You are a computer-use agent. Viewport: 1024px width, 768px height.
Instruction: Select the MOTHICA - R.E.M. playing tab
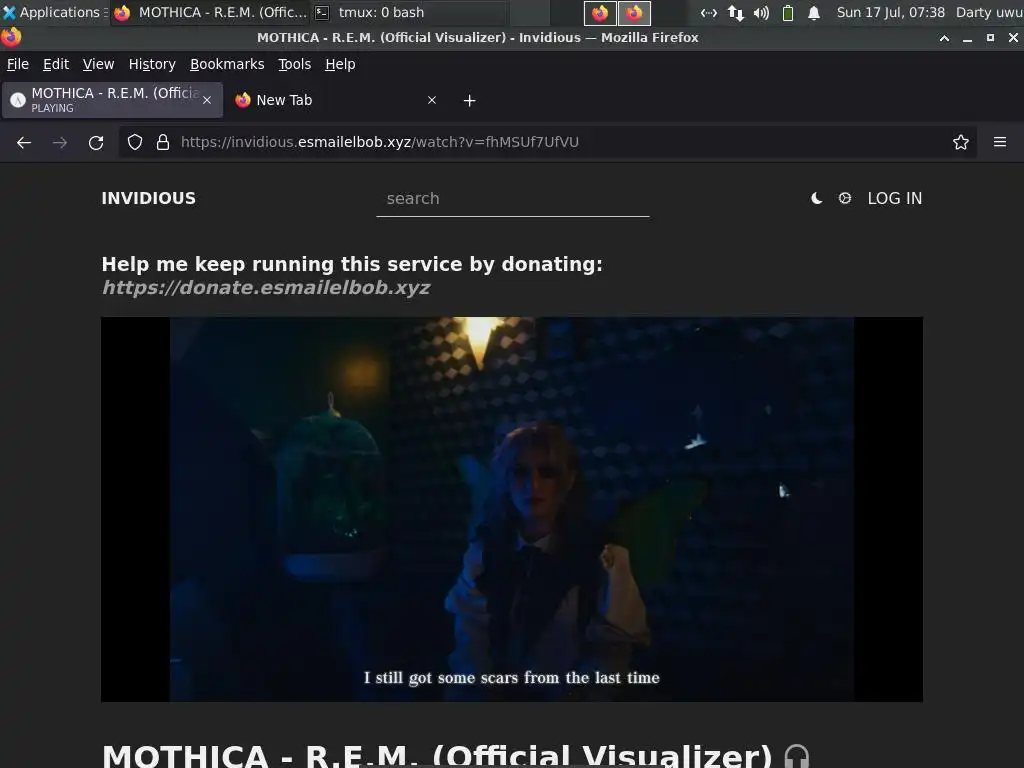click(112, 100)
